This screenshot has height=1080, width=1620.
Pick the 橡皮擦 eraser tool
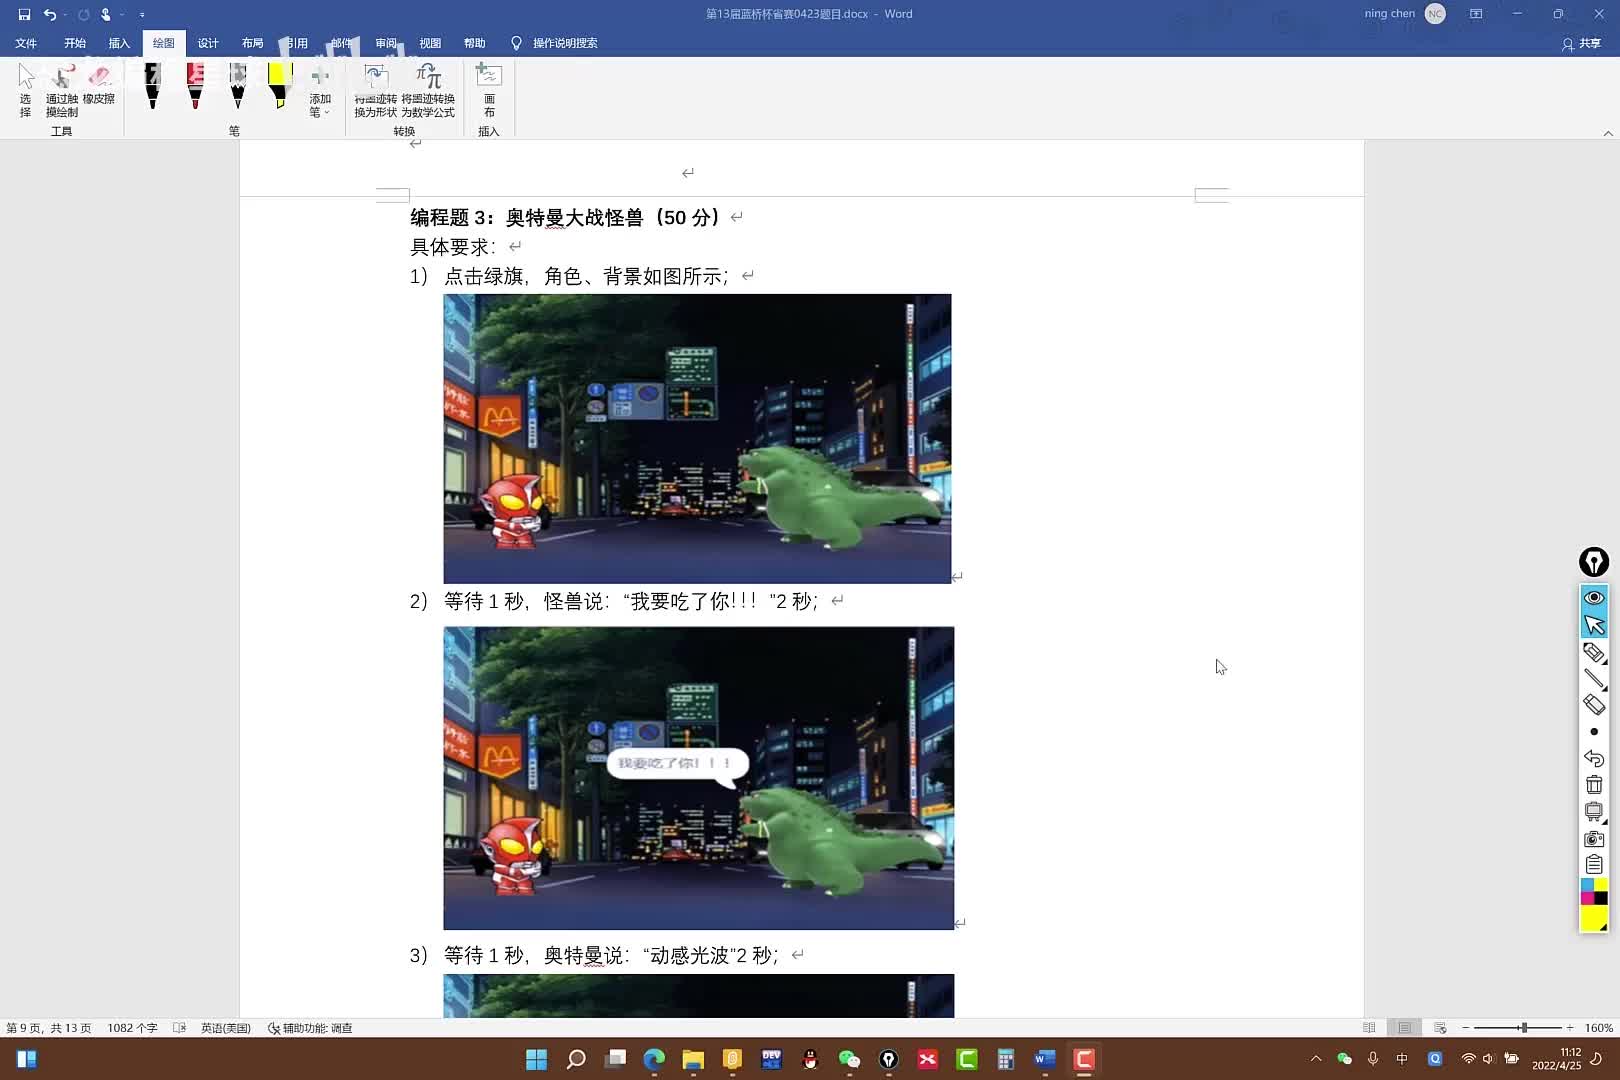99,84
